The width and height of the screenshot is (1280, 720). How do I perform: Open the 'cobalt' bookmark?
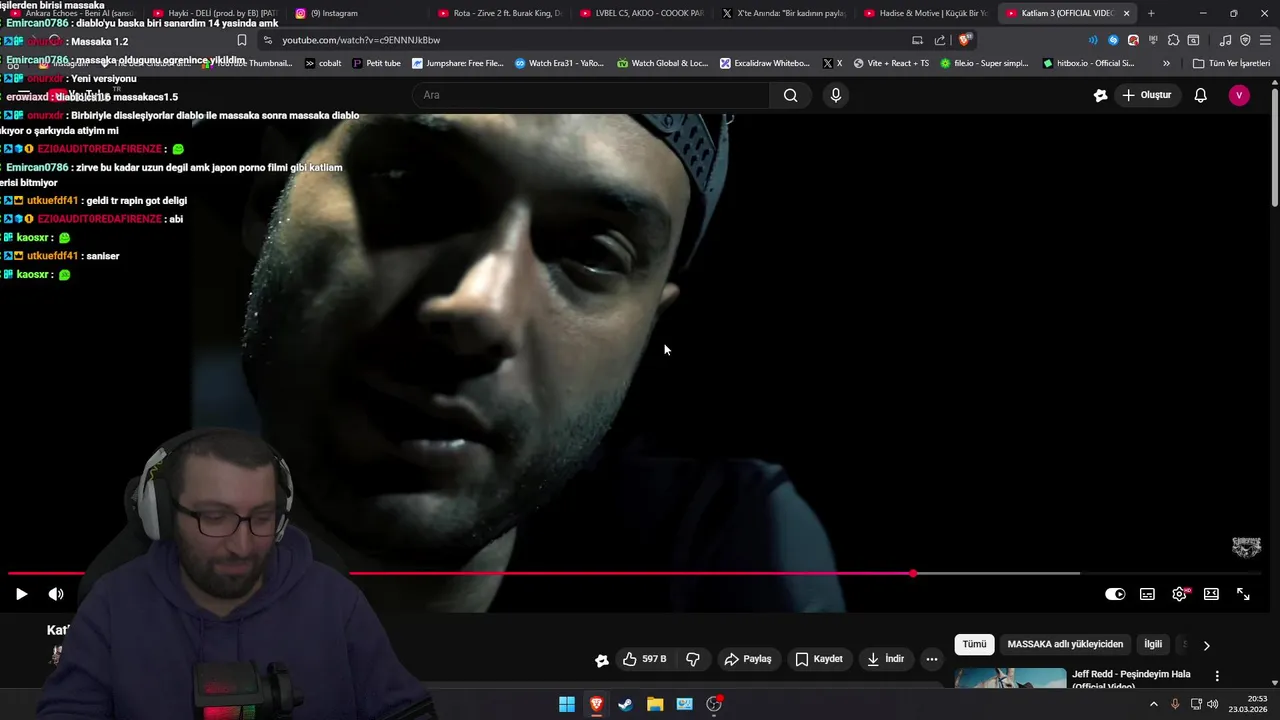tap(323, 63)
